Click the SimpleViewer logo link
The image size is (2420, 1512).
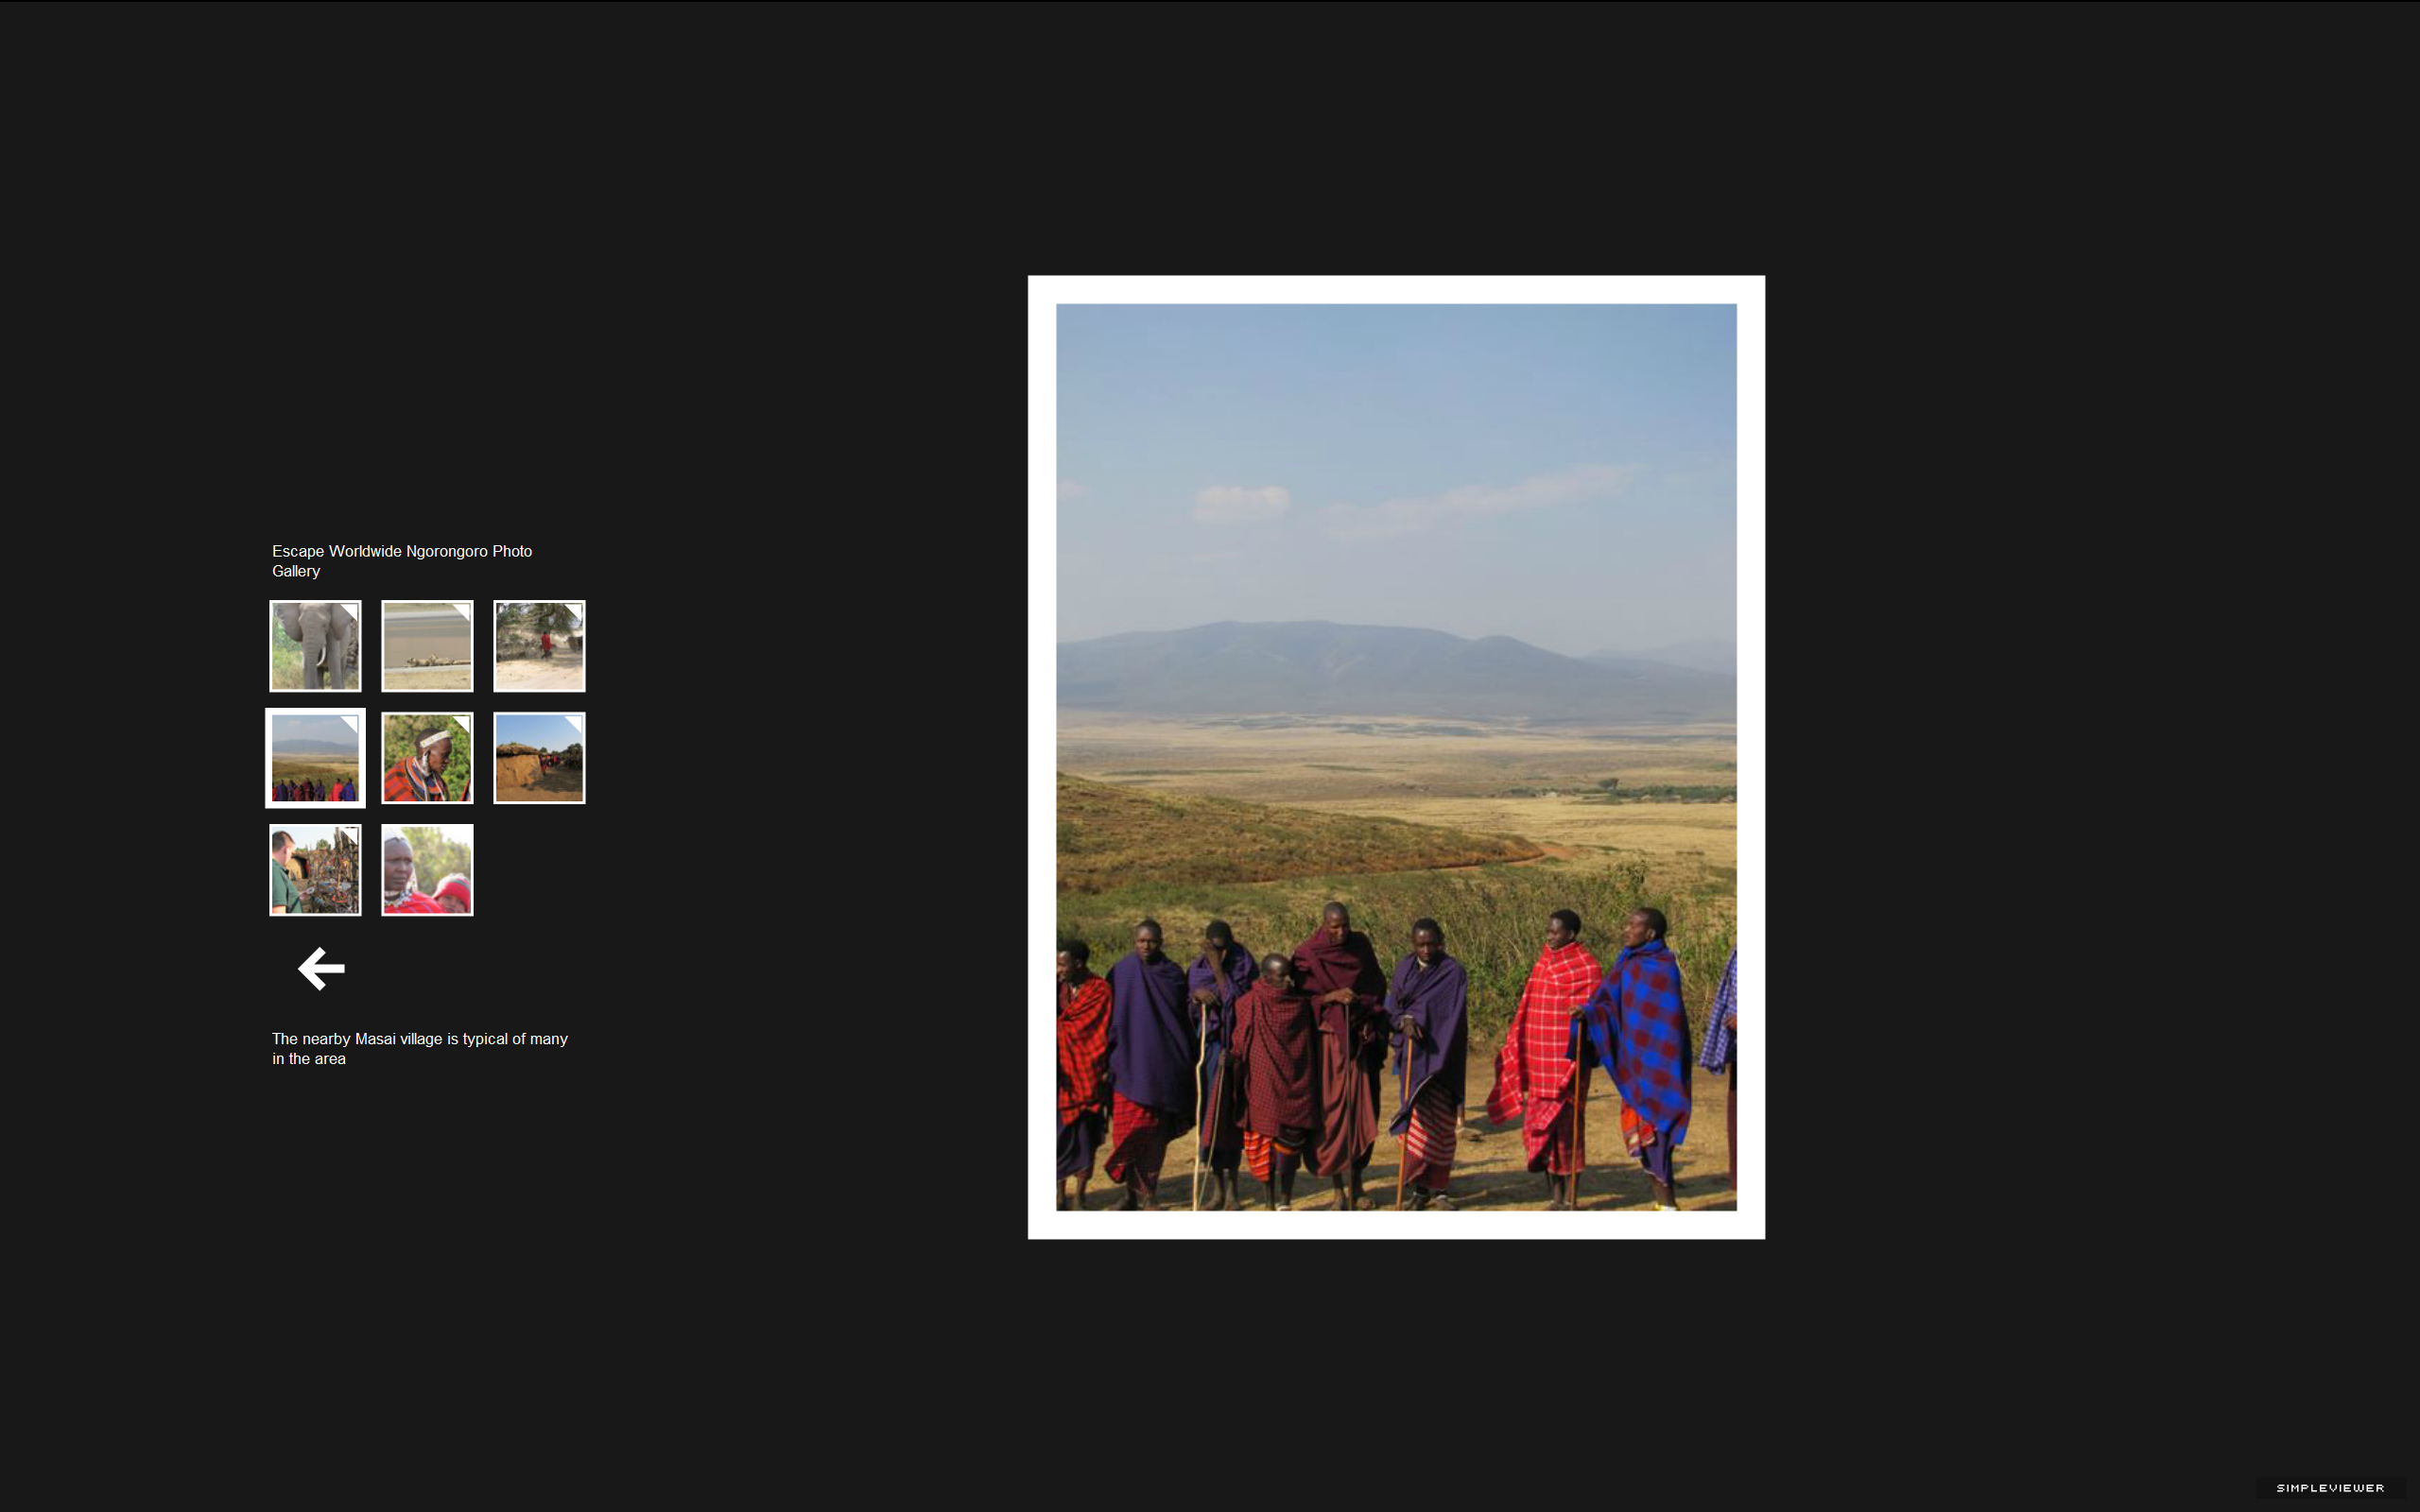tap(2330, 1488)
